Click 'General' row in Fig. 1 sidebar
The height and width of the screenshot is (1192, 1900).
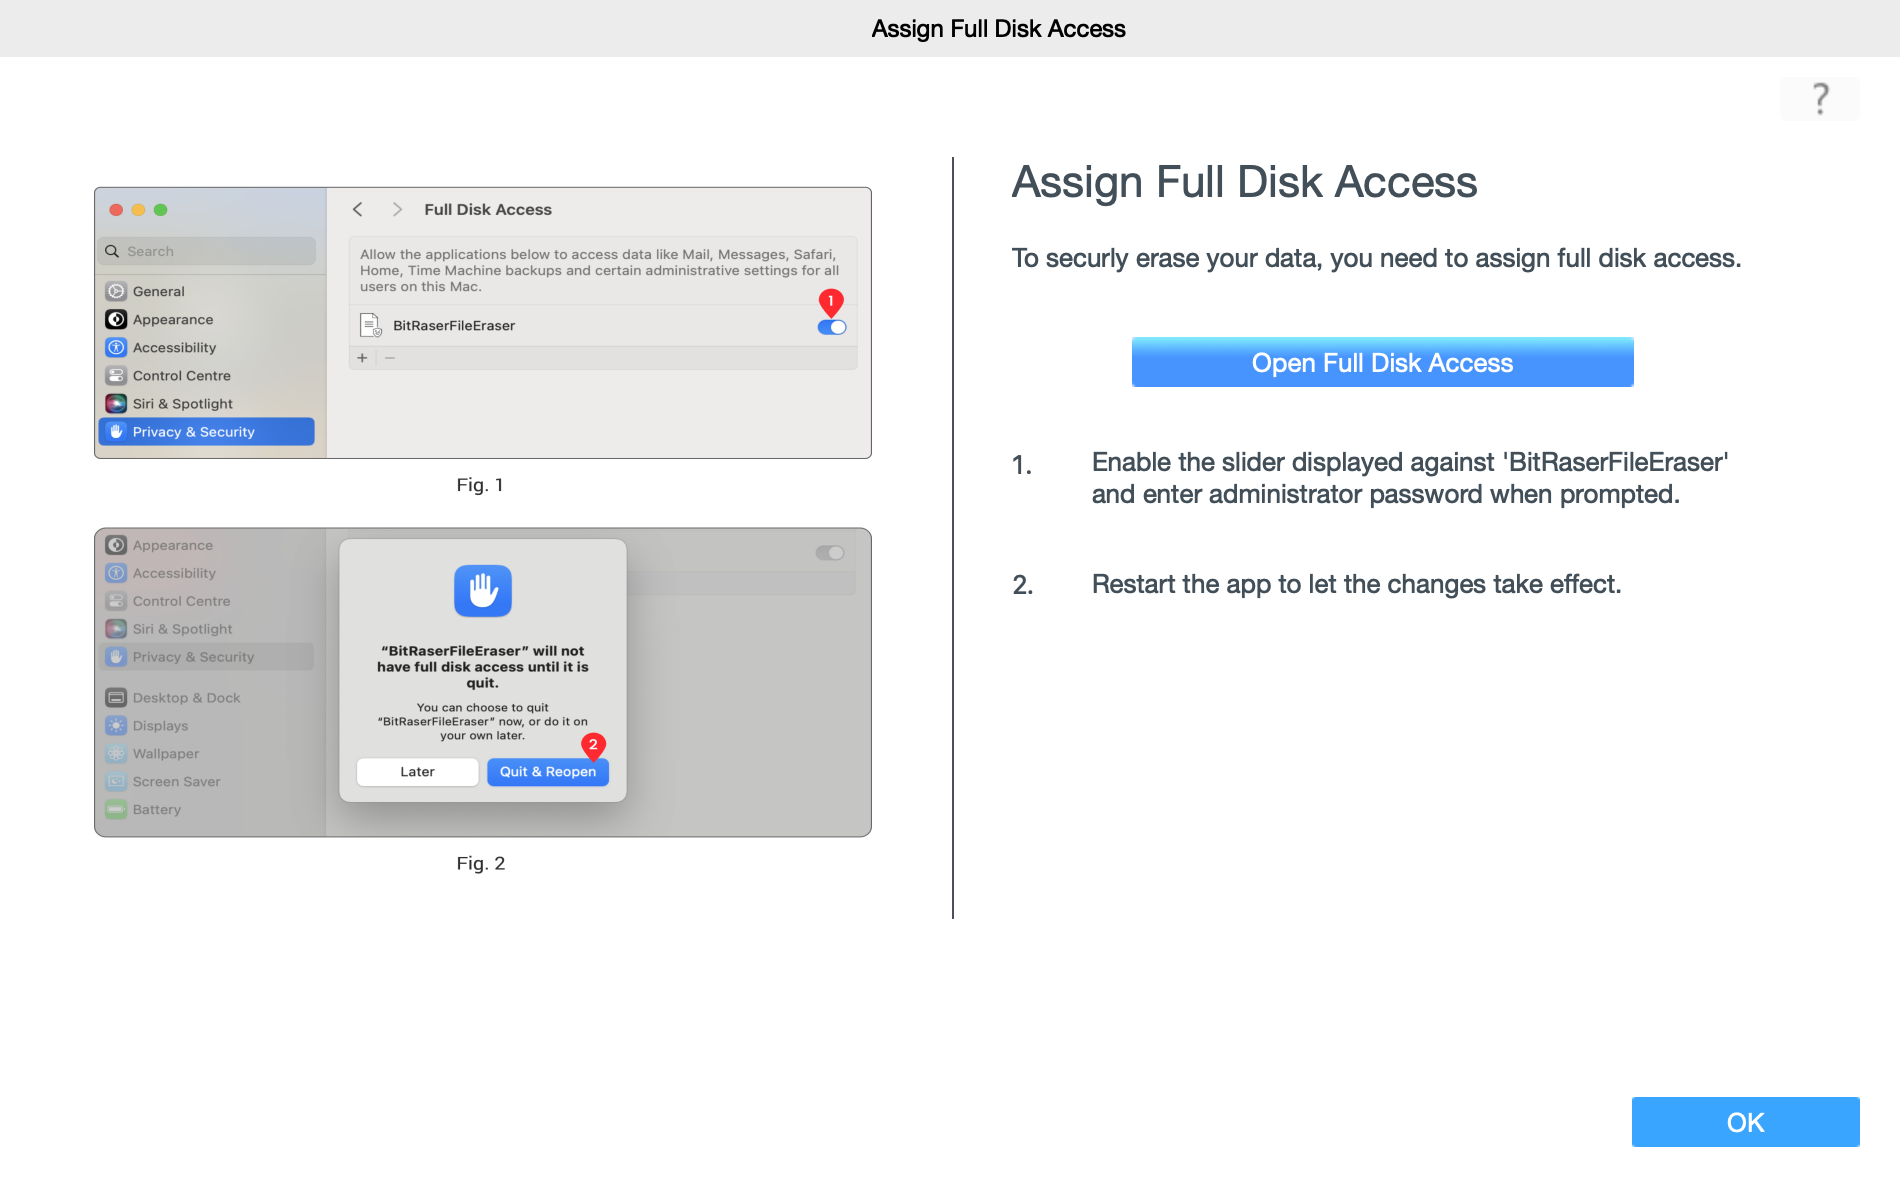click(207, 291)
